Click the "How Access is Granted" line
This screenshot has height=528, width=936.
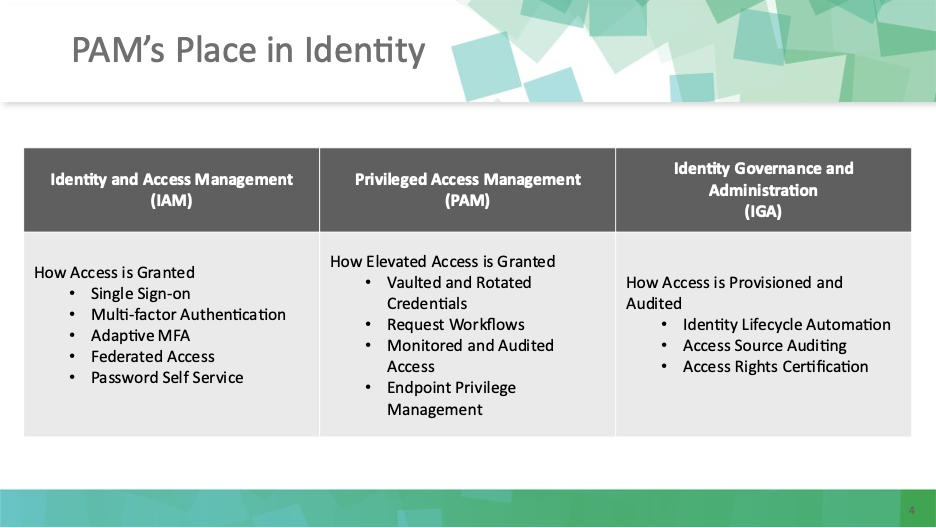[115, 273]
